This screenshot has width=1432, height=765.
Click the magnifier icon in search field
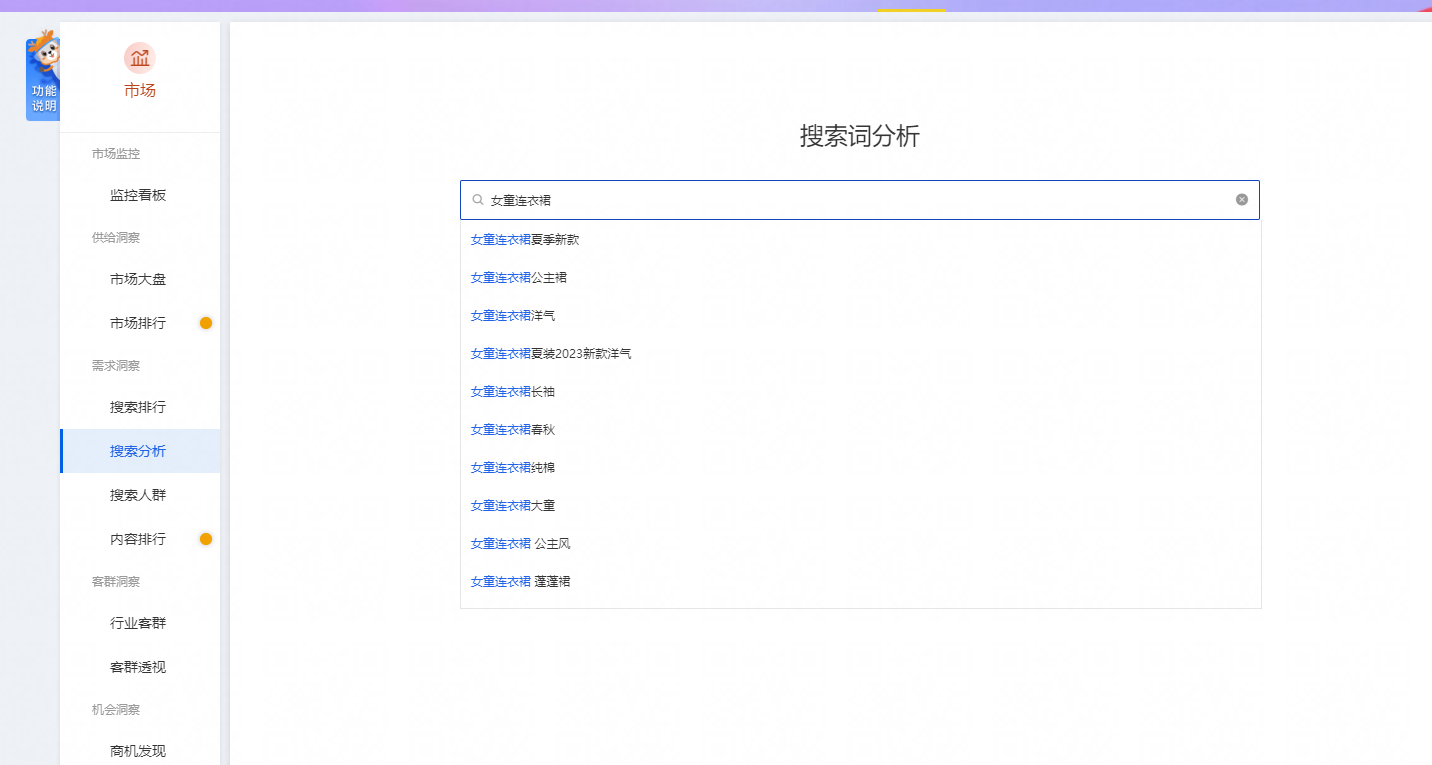[478, 200]
